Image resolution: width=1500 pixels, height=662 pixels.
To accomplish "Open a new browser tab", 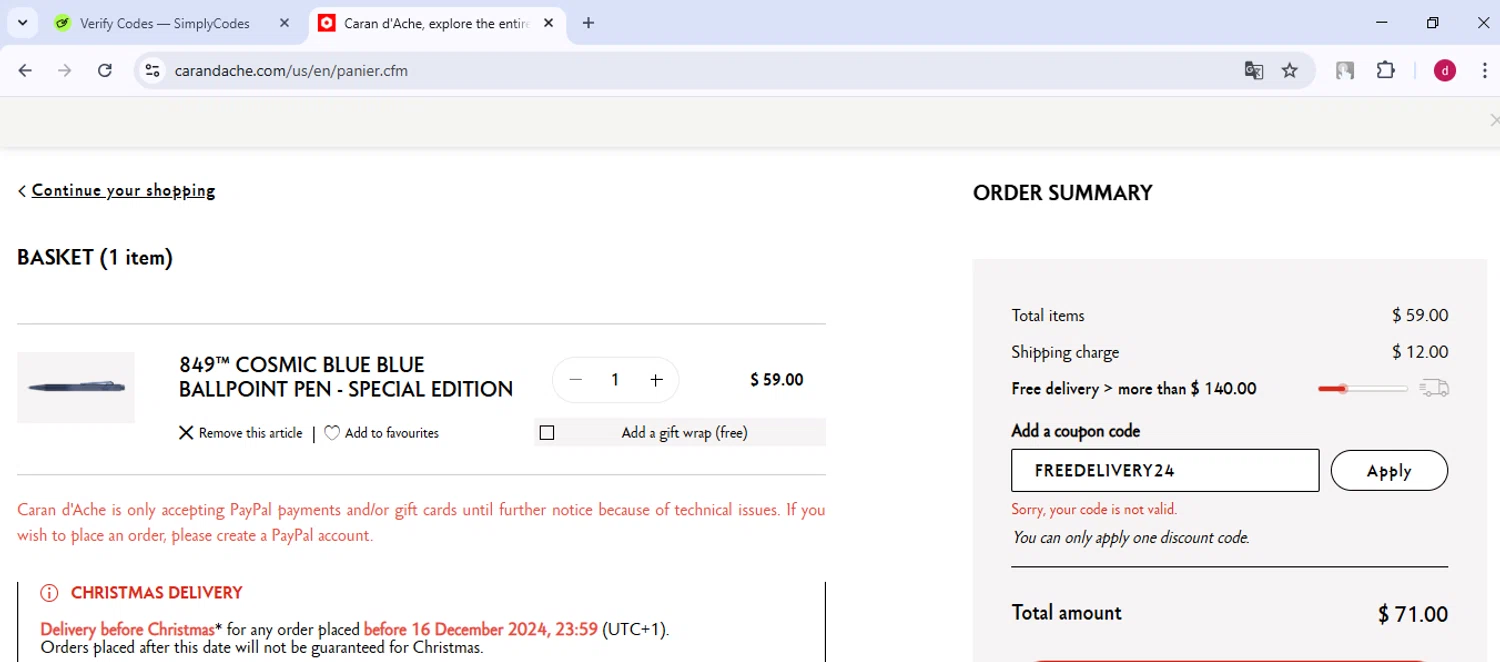I will click(x=588, y=23).
